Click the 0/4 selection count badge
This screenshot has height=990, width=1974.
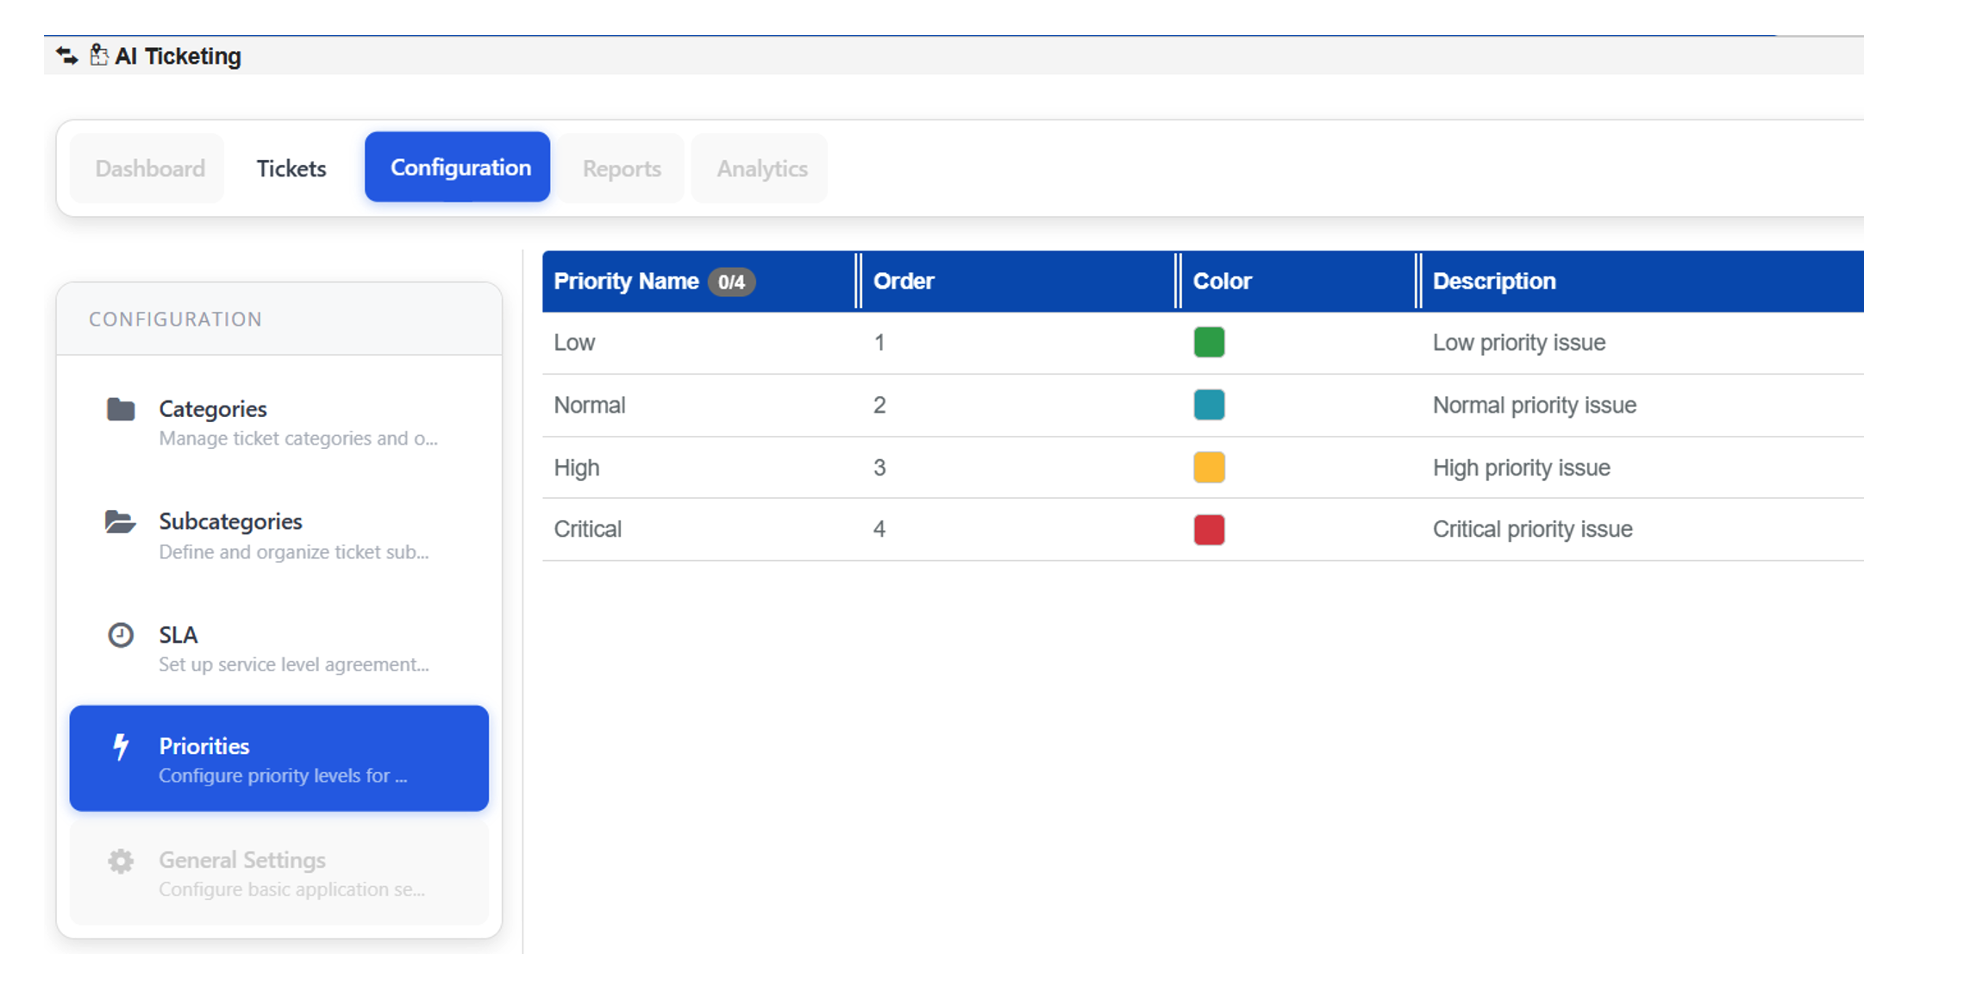pyautogui.click(x=731, y=282)
